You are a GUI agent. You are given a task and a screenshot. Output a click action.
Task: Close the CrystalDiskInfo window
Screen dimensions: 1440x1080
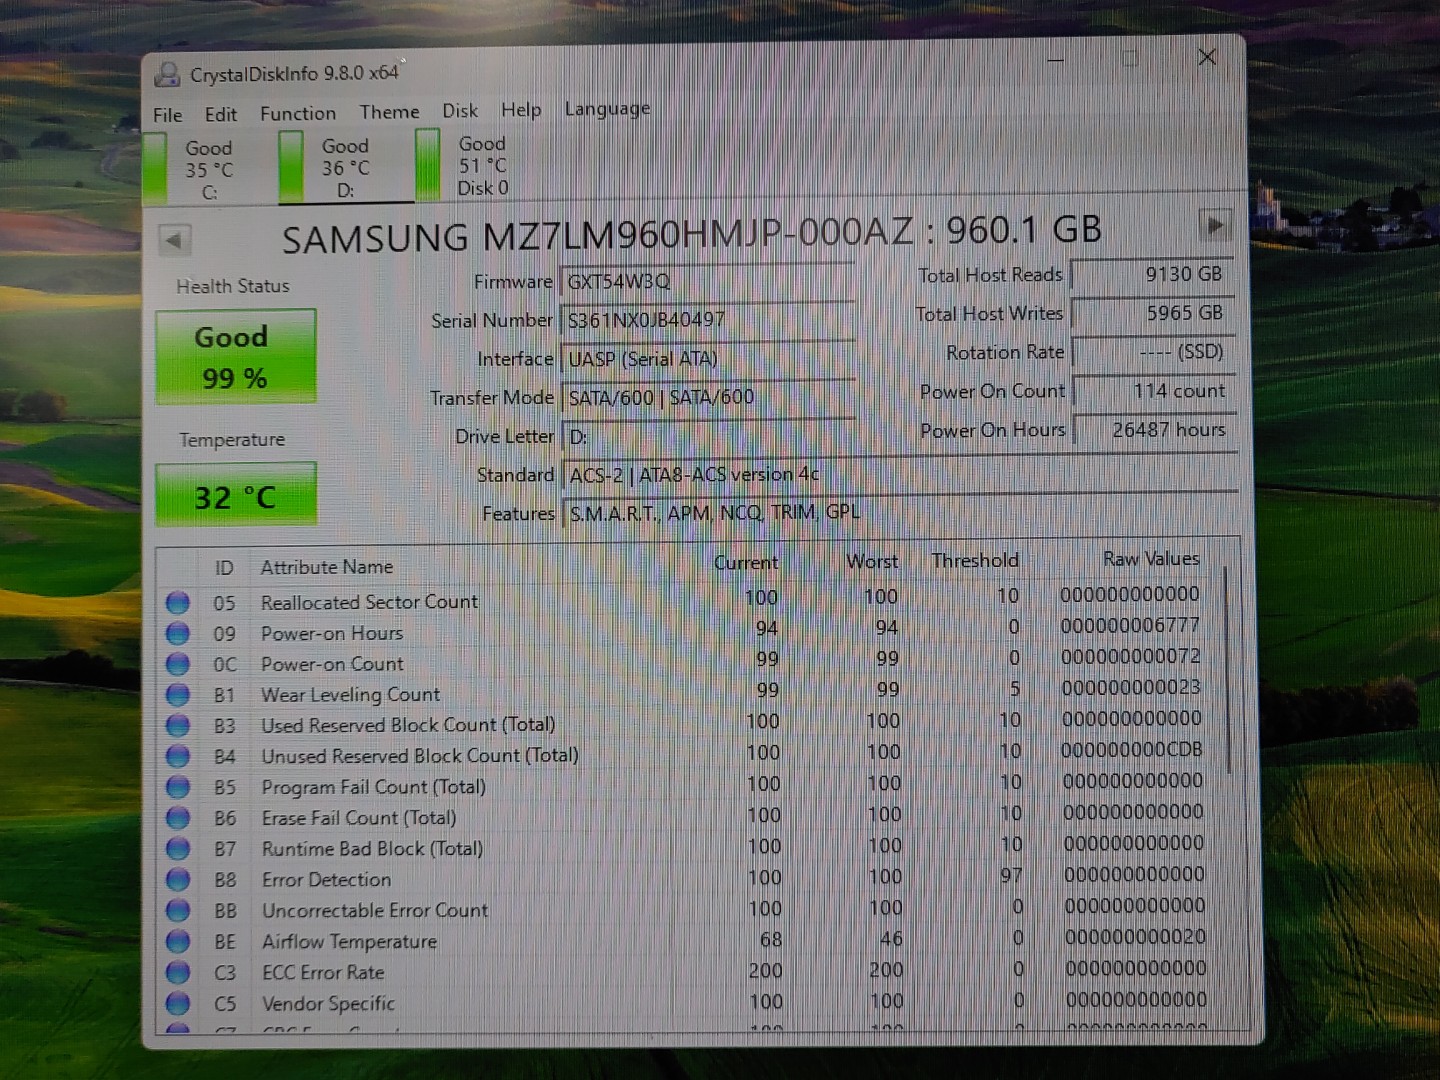tap(1207, 57)
